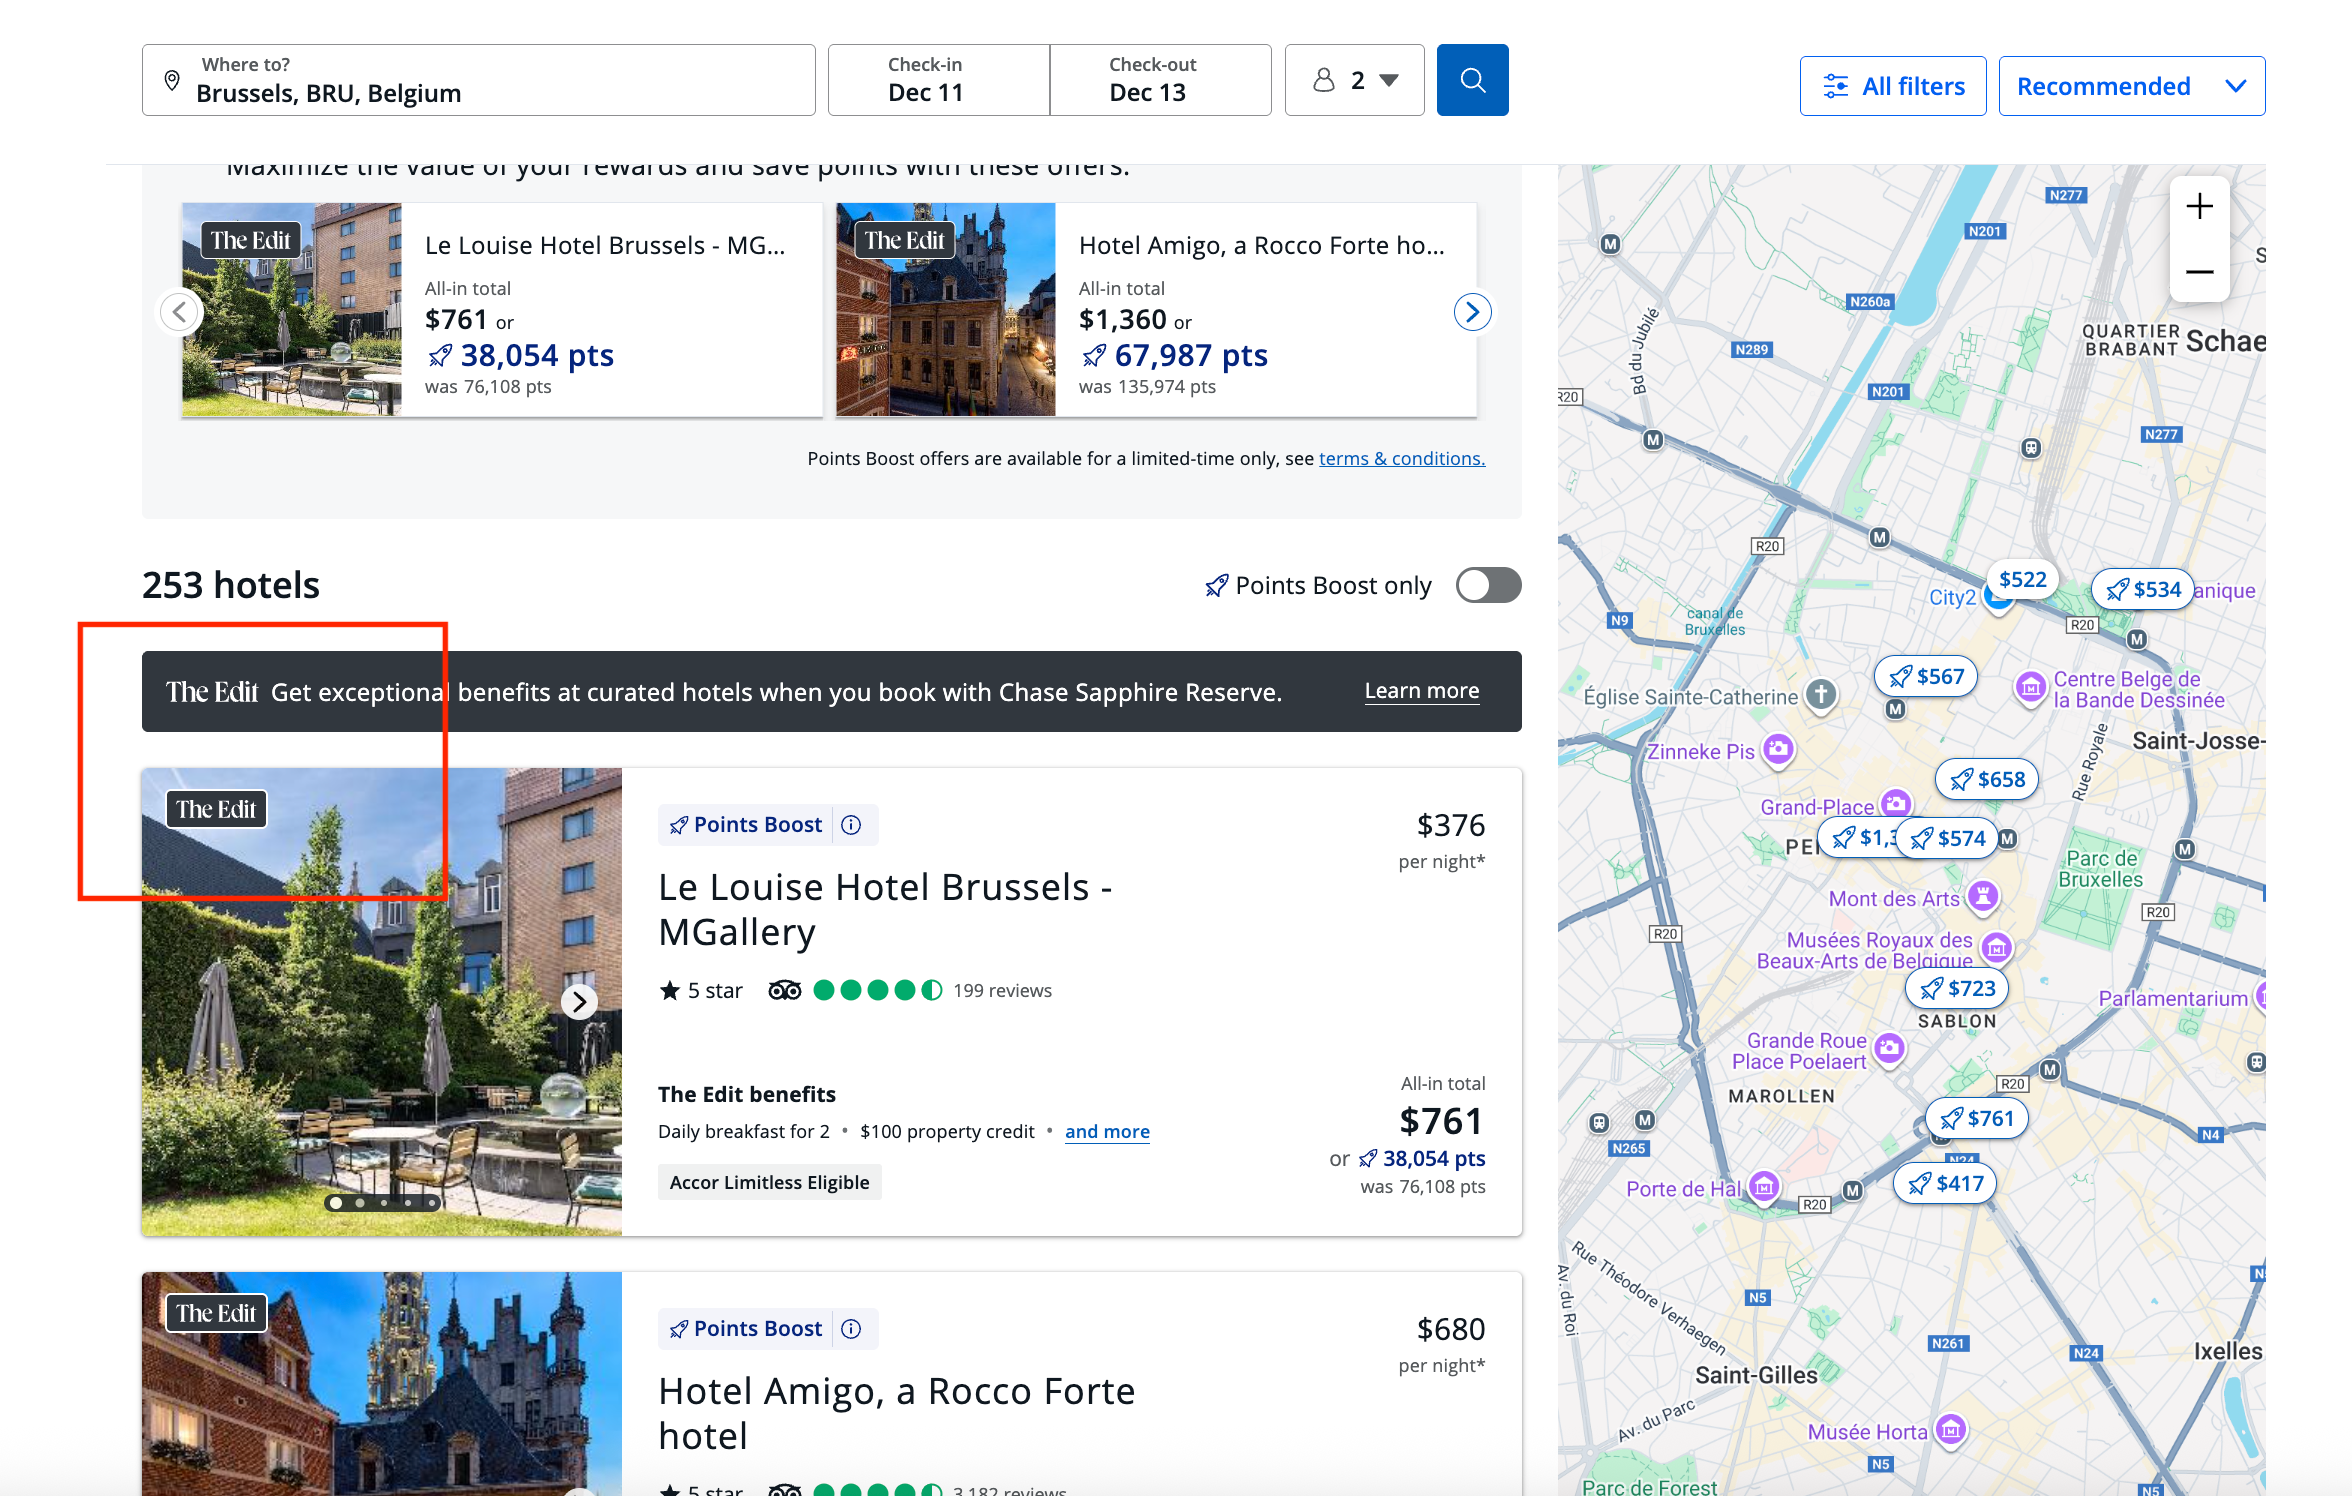Advance to next Le Louise photo
This screenshot has height=1496, width=2352.
point(580,1001)
